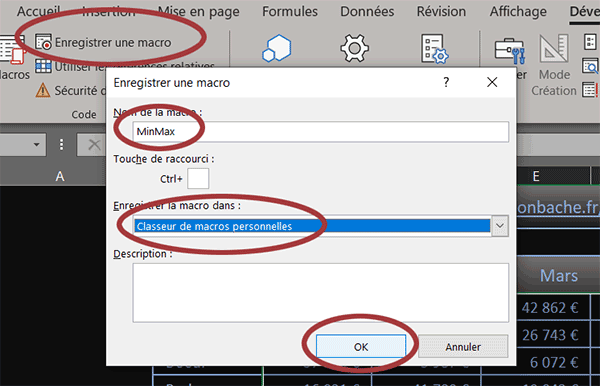Image resolution: width=600 pixels, height=386 pixels.
Task: Click the Annuler button
Action: 463,347
